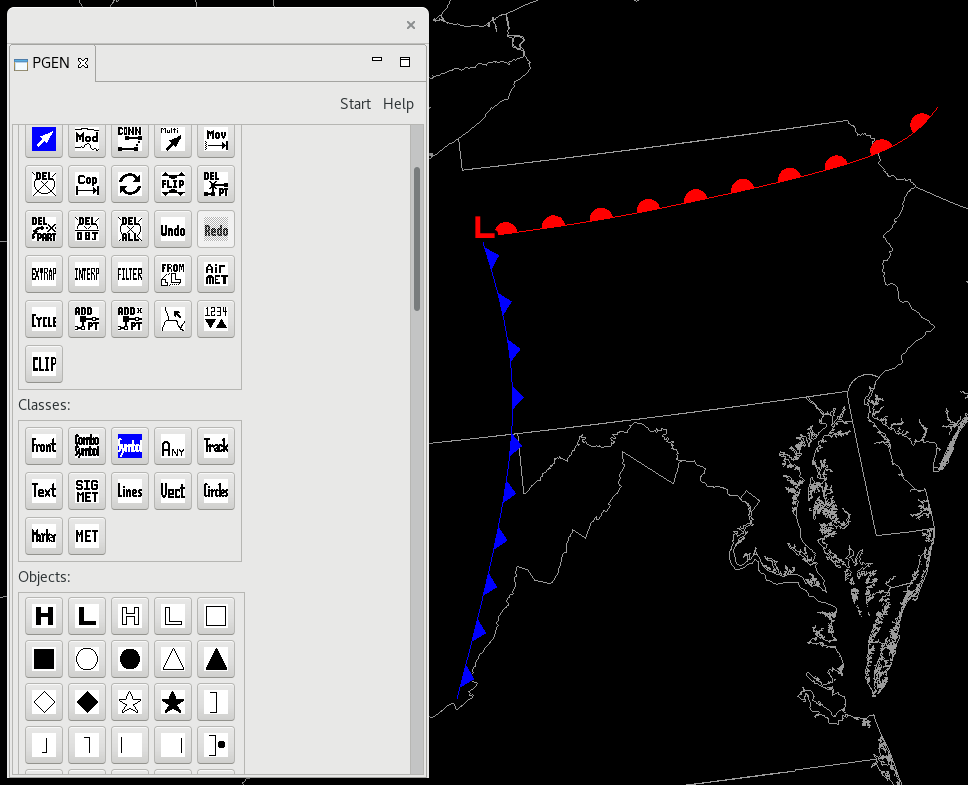The image size is (968, 785).
Task: Select the Mod modify tool
Action: pos(87,139)
